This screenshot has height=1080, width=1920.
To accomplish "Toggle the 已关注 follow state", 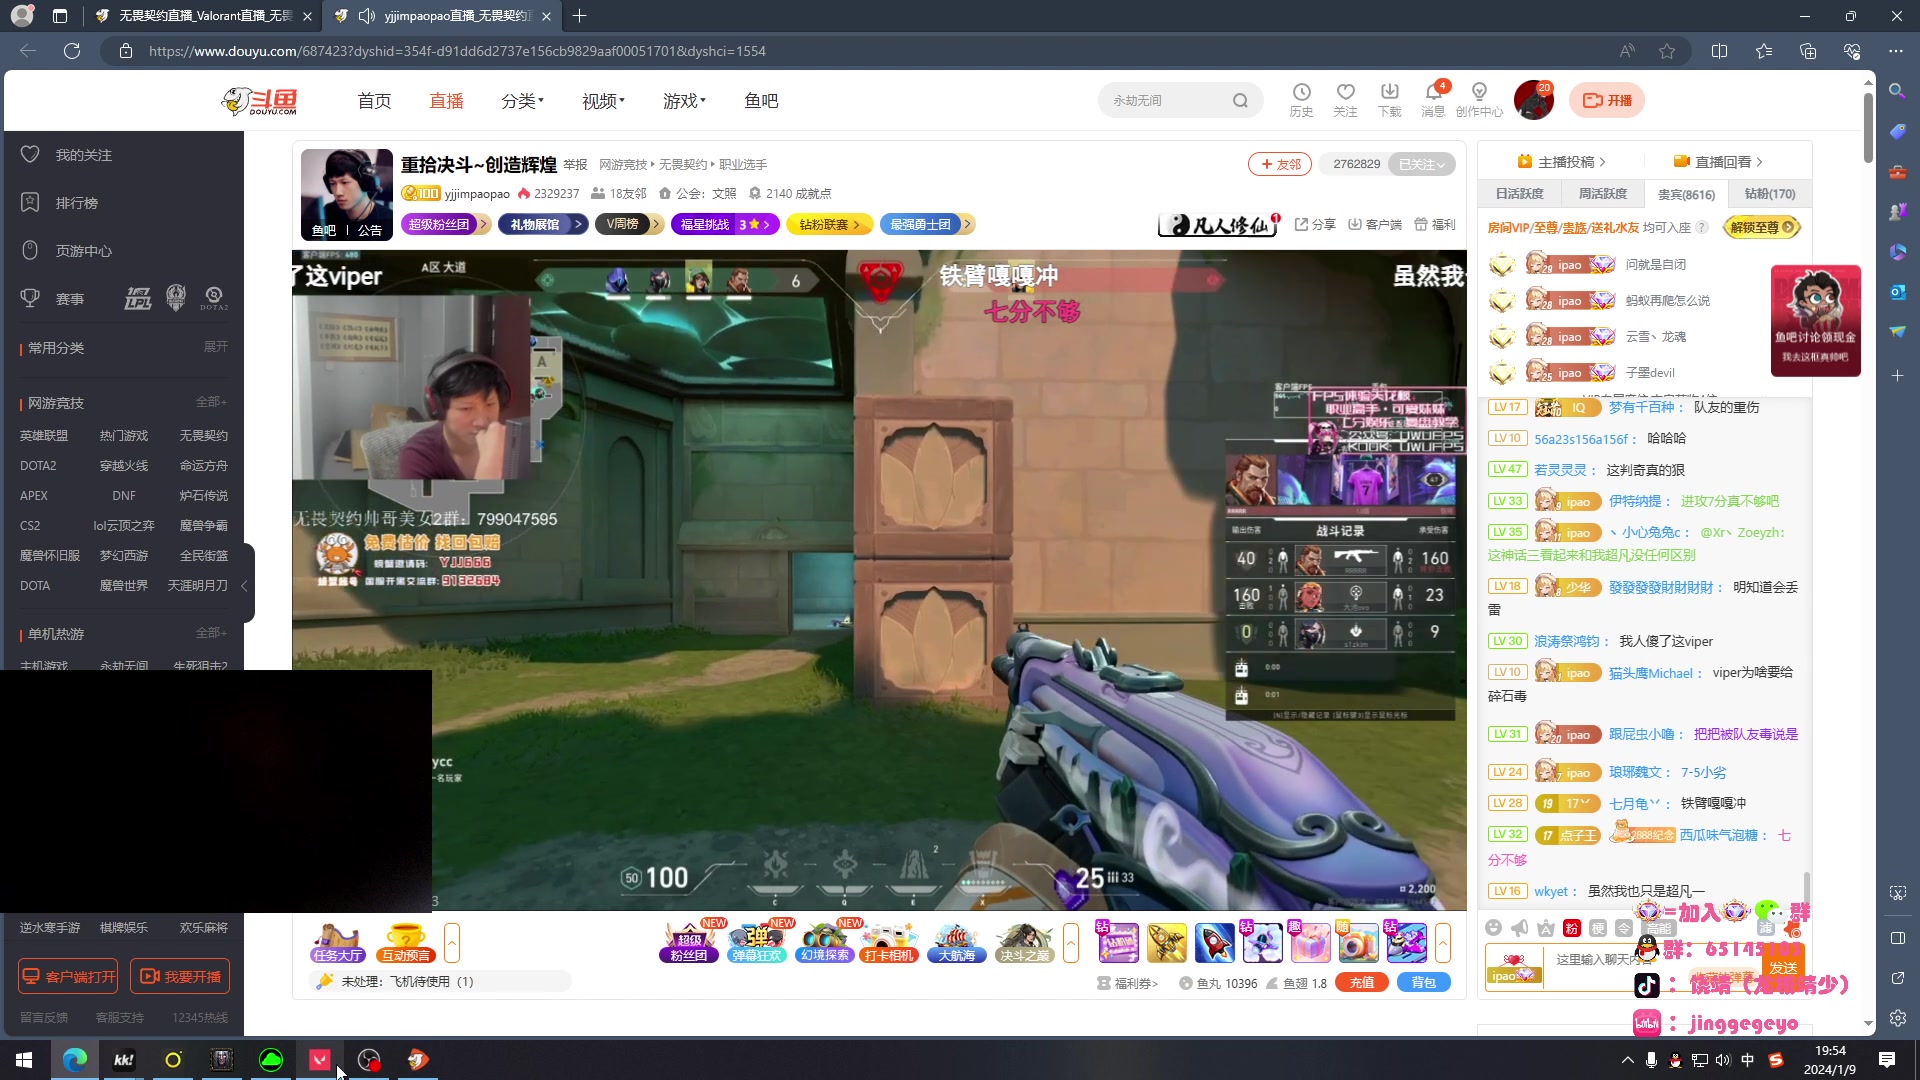I will click(x=1421, y=164).
